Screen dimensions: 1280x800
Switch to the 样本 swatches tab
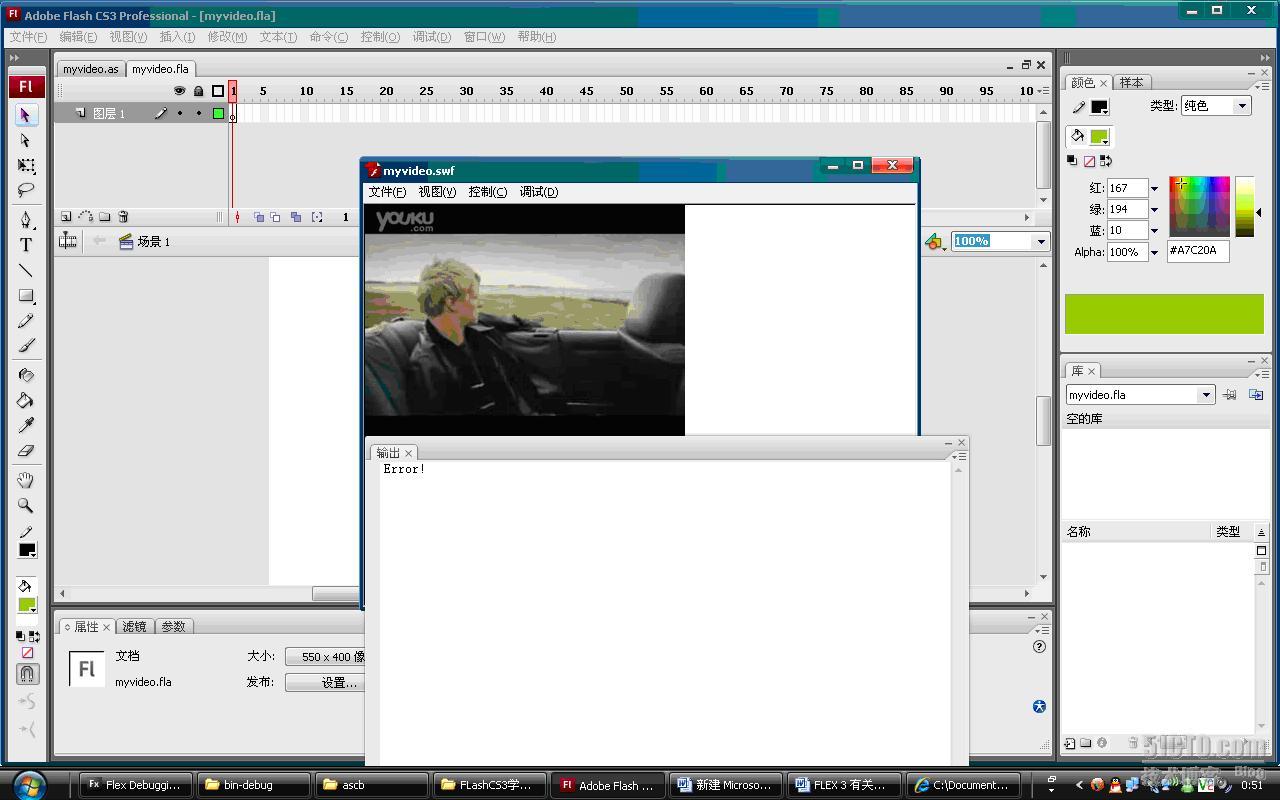1131,83
